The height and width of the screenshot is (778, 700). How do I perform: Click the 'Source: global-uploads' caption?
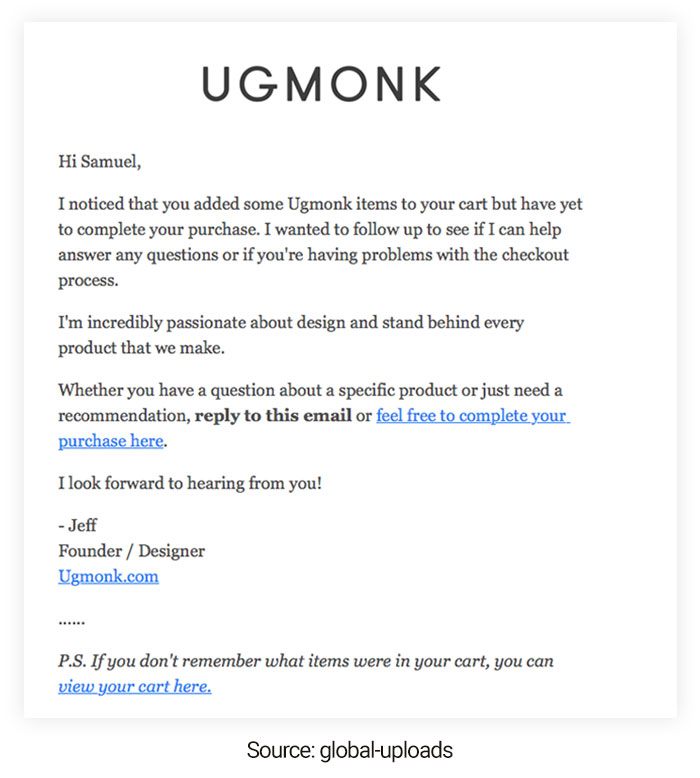tap(349, 748)
